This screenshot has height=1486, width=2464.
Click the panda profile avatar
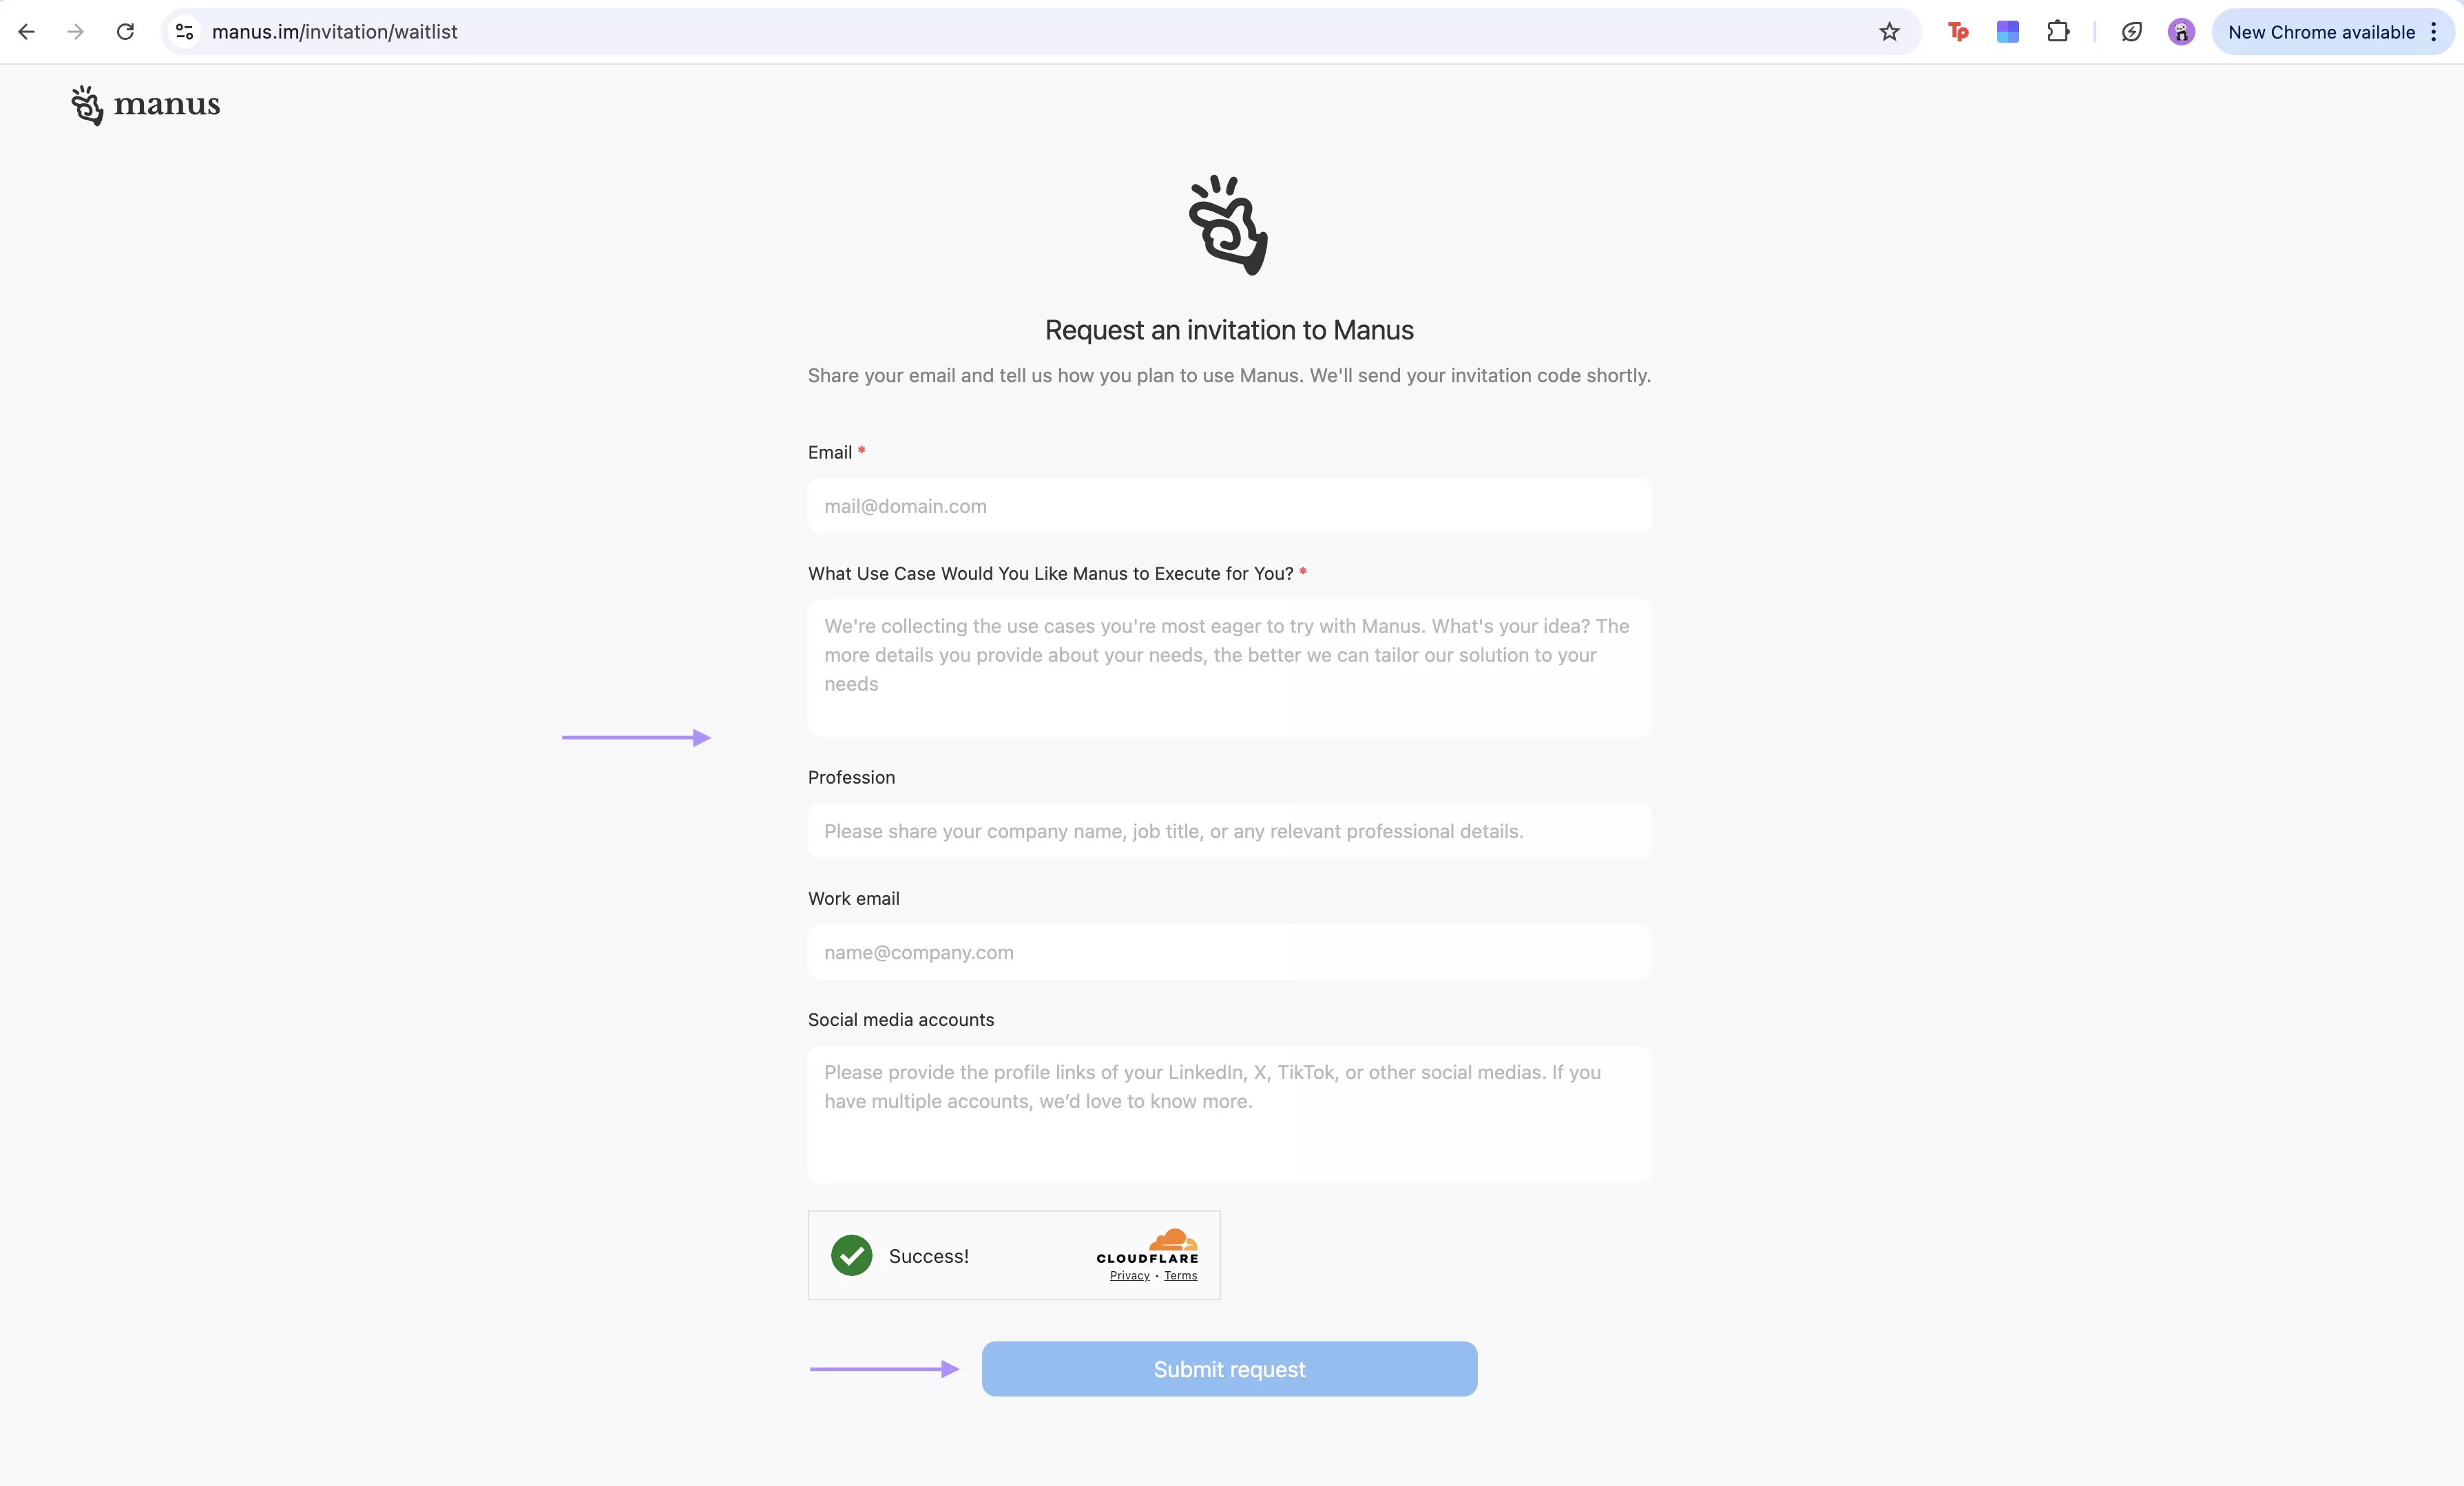click(2181, 31)
